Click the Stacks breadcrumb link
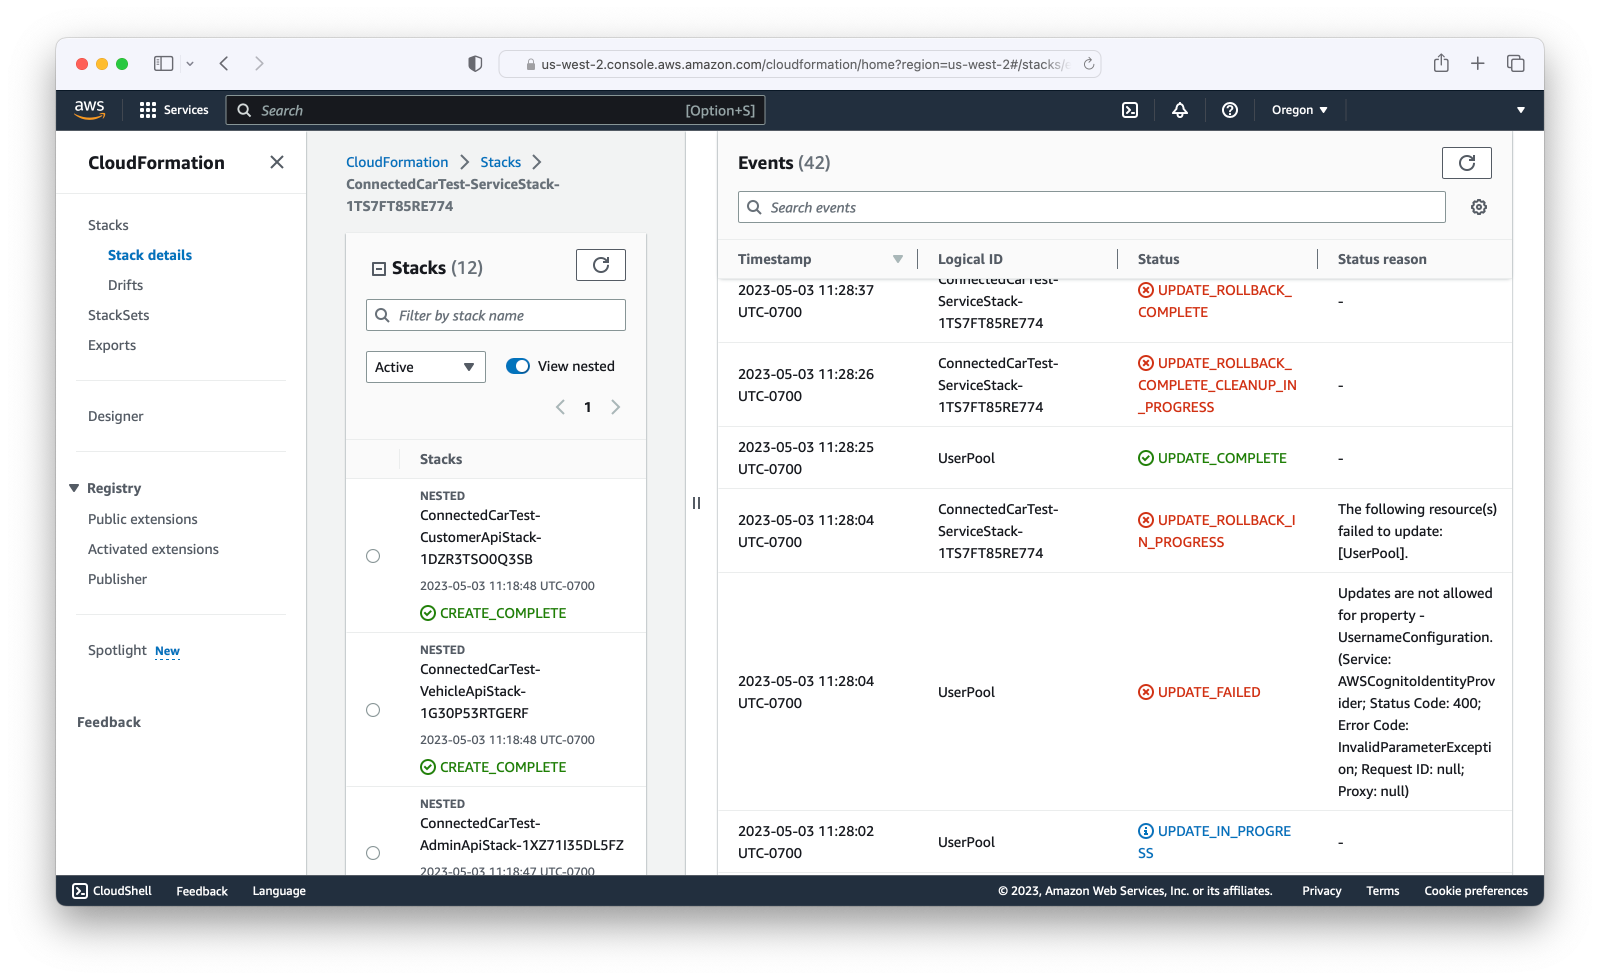 coord(500,162)
